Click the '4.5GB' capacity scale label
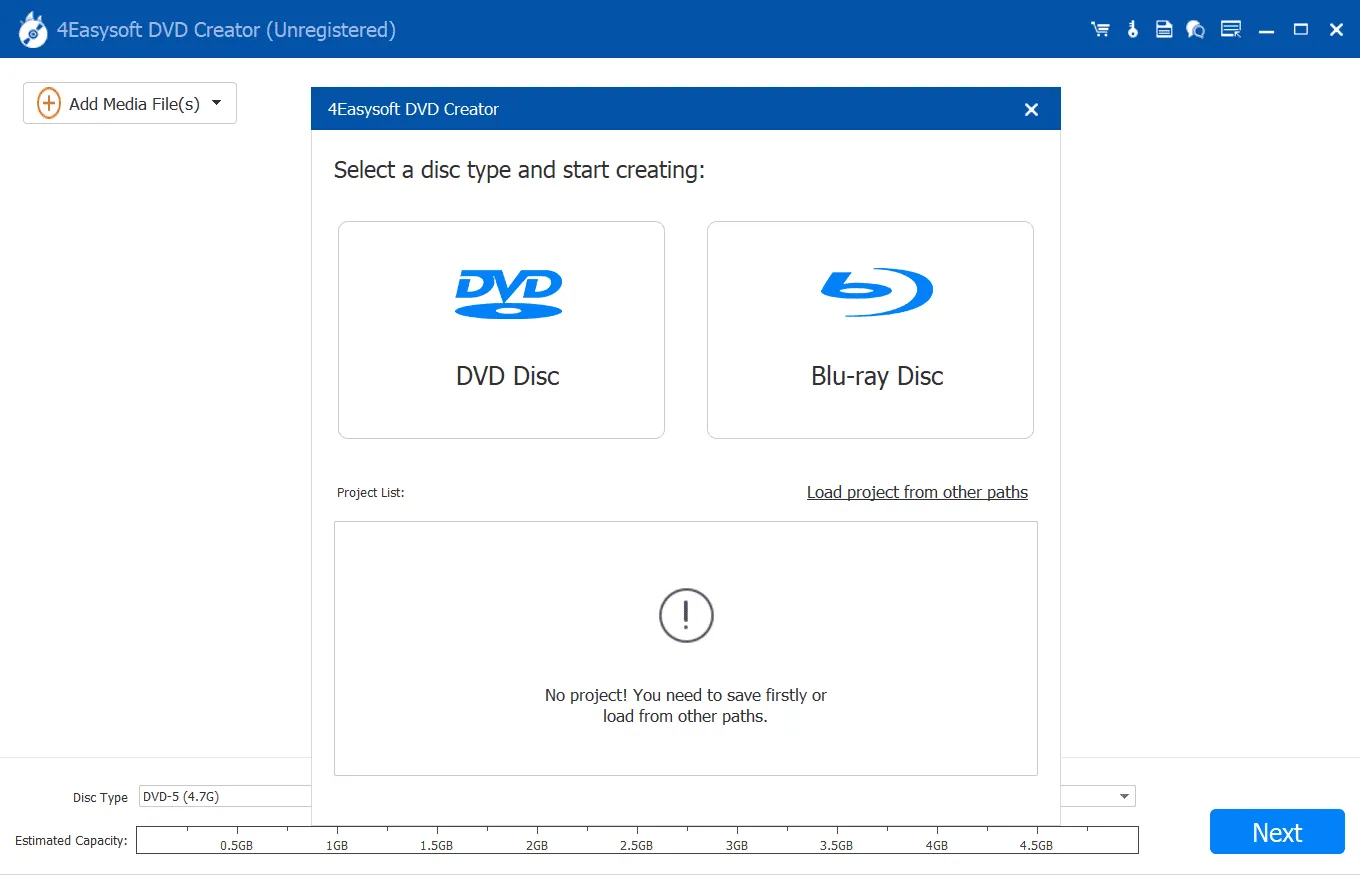1360x875 pixels. [1036, 845]
